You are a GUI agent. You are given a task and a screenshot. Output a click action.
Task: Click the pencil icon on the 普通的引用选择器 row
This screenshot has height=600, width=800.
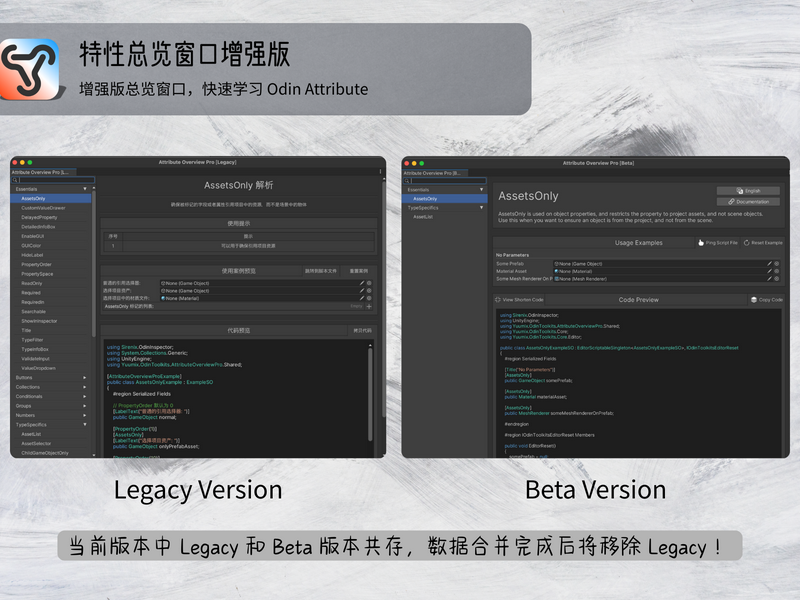(x=362, y=283)
